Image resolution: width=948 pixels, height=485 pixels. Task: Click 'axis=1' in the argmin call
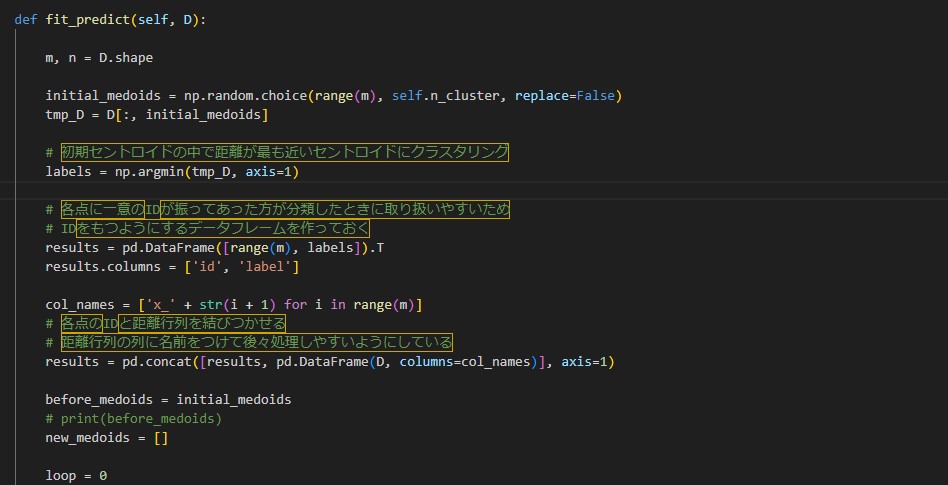point(264,172)
